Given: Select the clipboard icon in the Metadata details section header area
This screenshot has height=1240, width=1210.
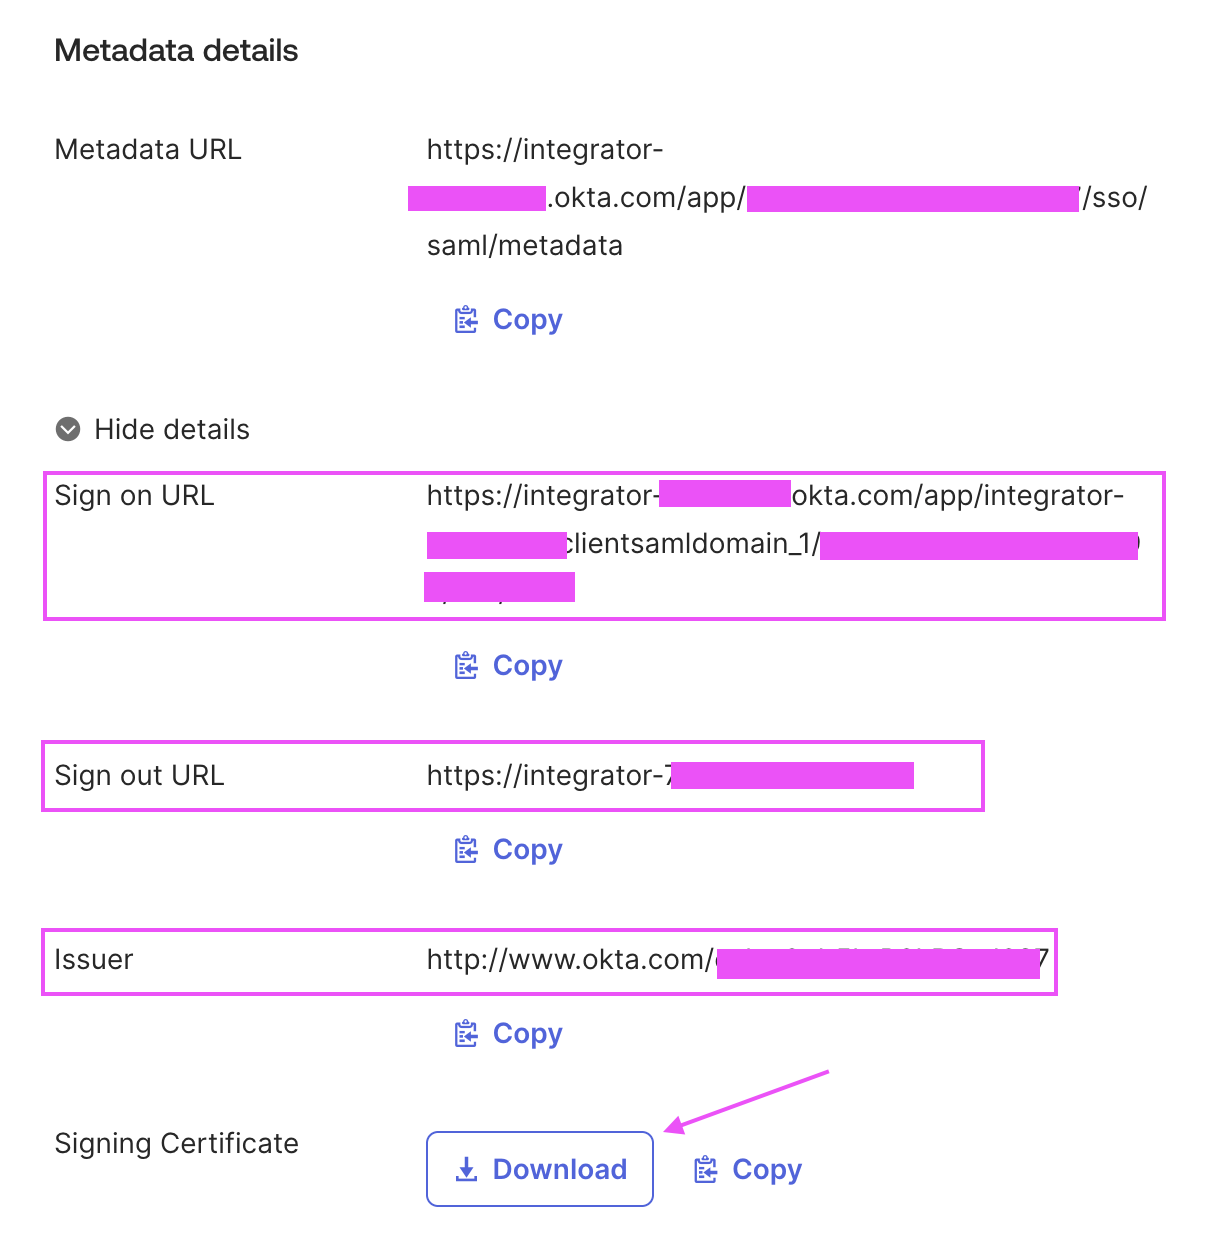Looking at the screenshot, I should (x=465, y=319).
